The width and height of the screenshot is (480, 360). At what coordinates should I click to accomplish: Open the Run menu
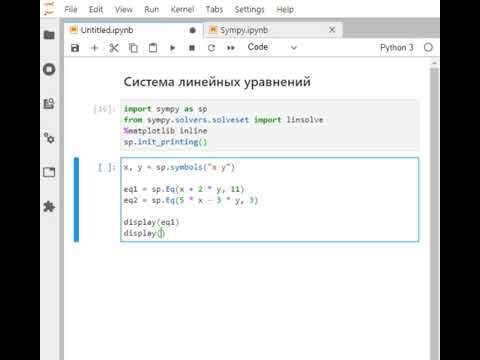point(151,9)
